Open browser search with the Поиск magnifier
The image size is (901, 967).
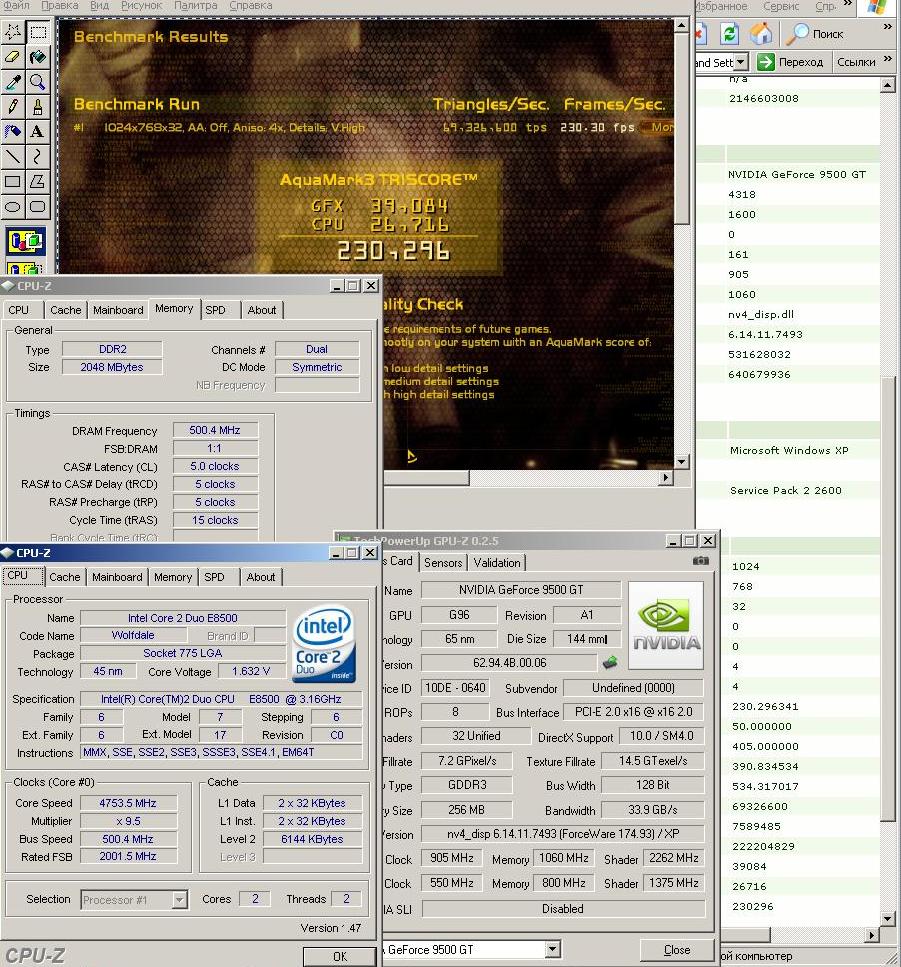point(815,33)
